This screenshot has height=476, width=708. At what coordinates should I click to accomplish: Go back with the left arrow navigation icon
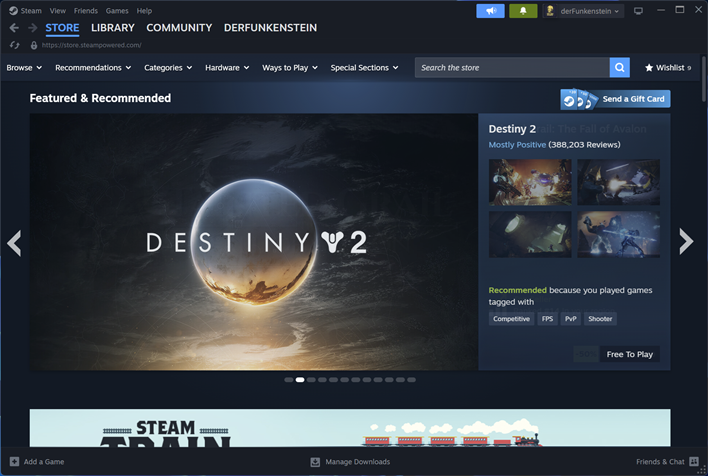14,28
